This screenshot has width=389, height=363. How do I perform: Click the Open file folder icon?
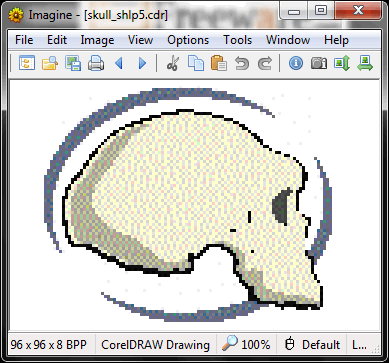click(50, 63)
